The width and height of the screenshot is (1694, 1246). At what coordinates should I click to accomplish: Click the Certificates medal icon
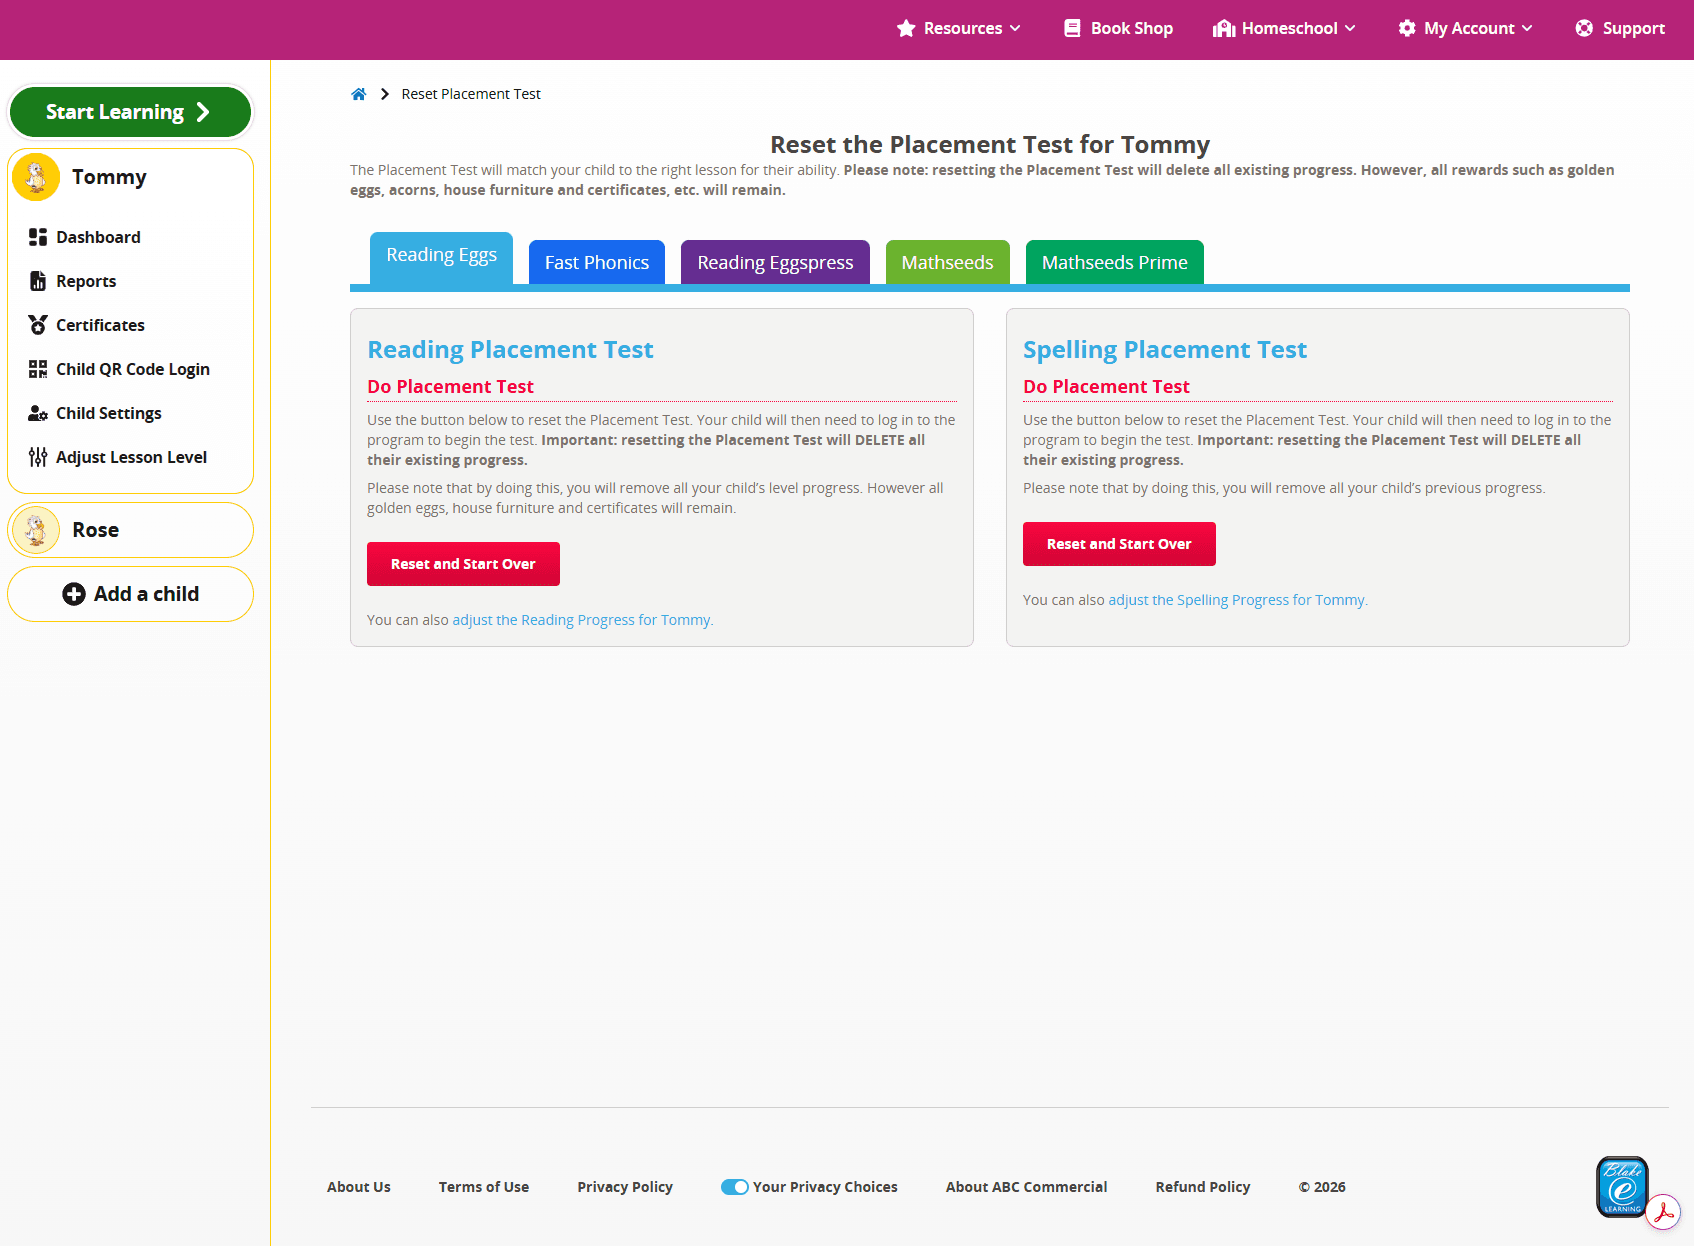click(38, 325)
